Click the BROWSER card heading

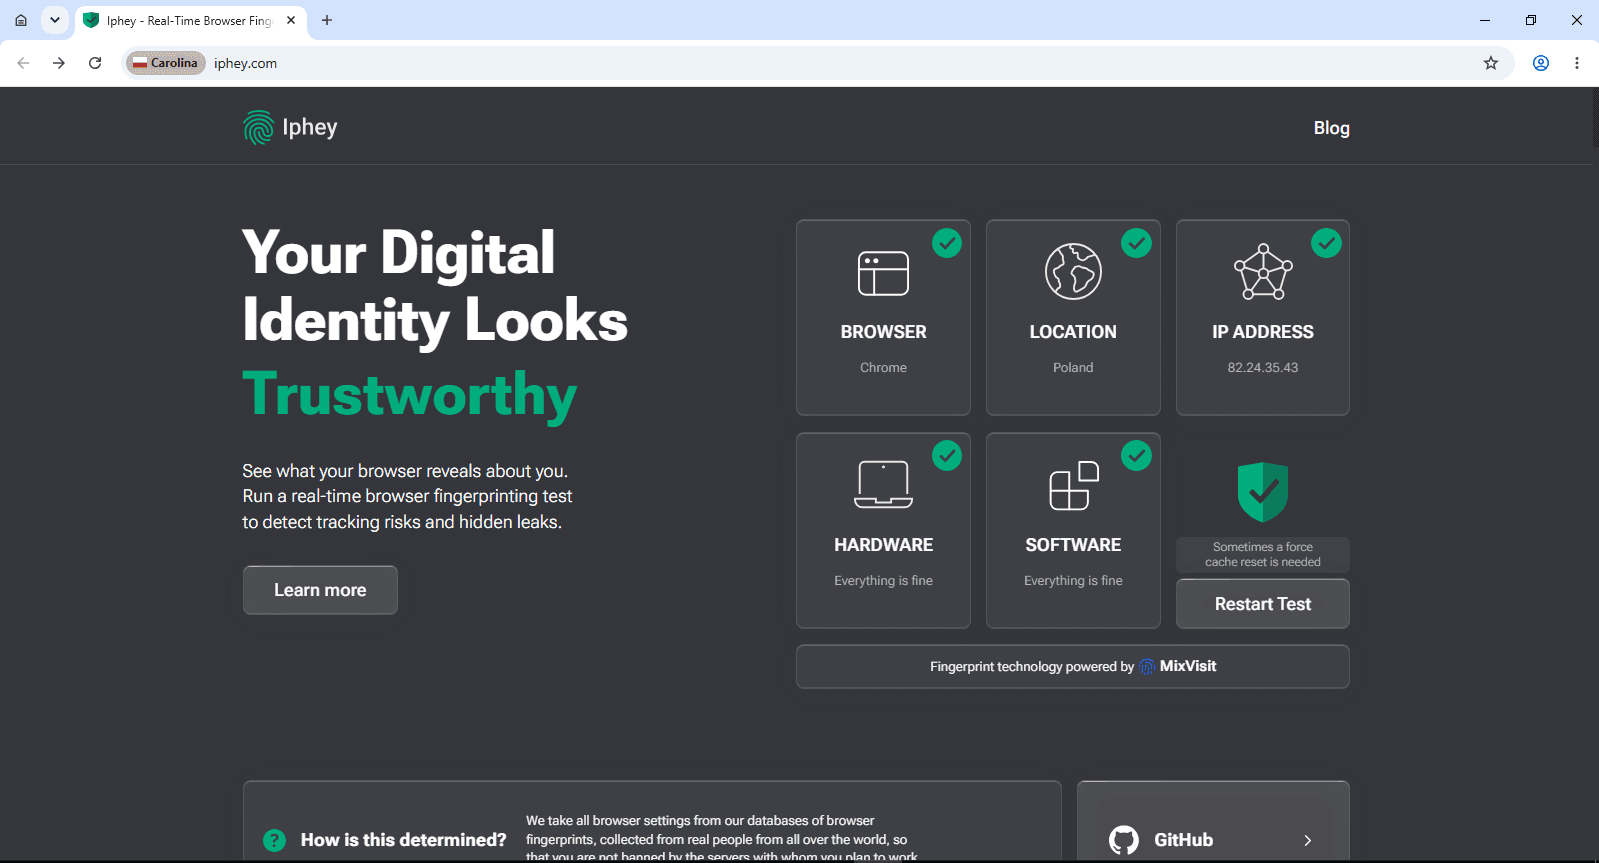[883, 332]
